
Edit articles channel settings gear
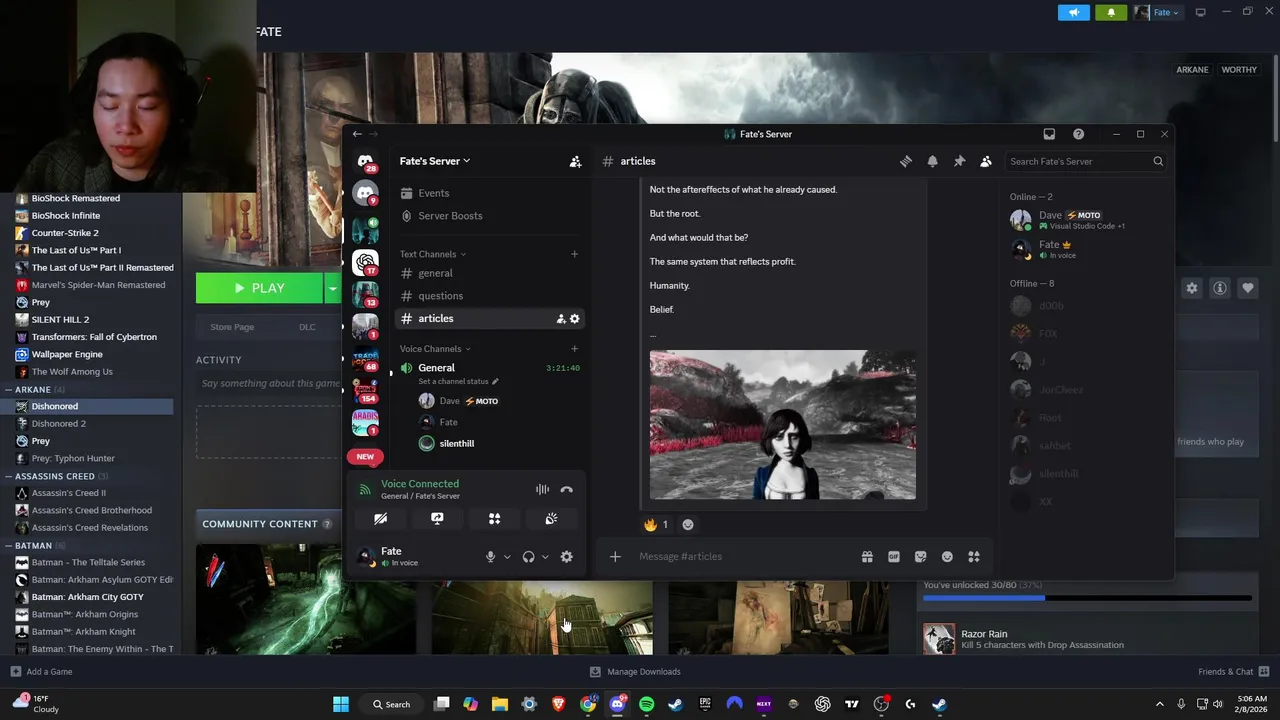pyautogui.click(x=574, y=318)
